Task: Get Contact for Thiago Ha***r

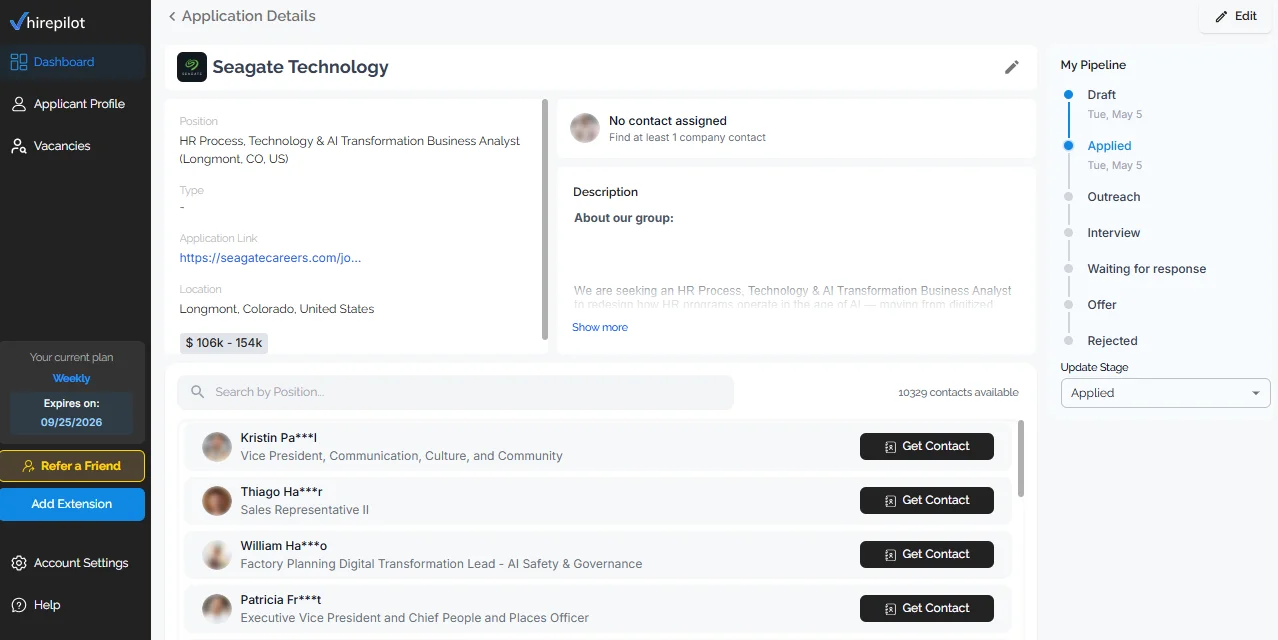Action: [927, 500]
